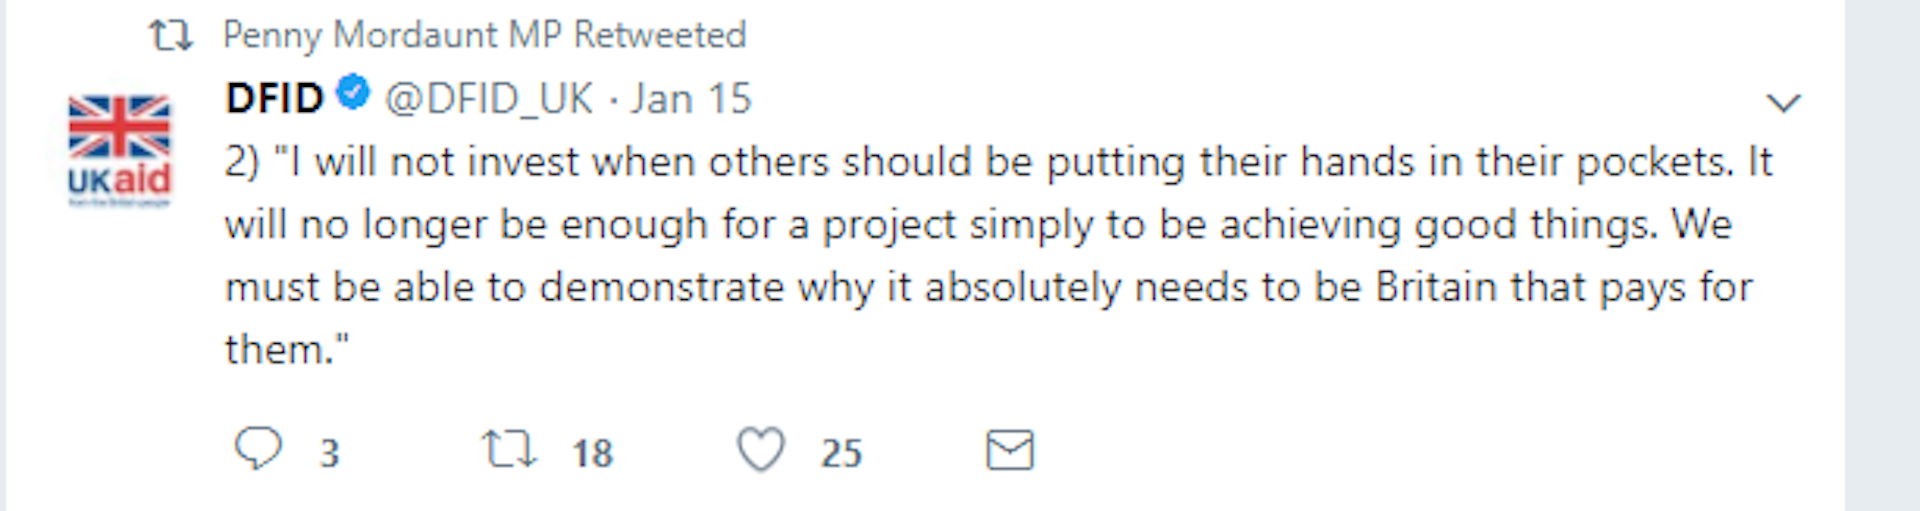Viewport: 1920px width, 511px height.
Task: Open the Jan 15 timestamp permalink
Action: (690, 99)
